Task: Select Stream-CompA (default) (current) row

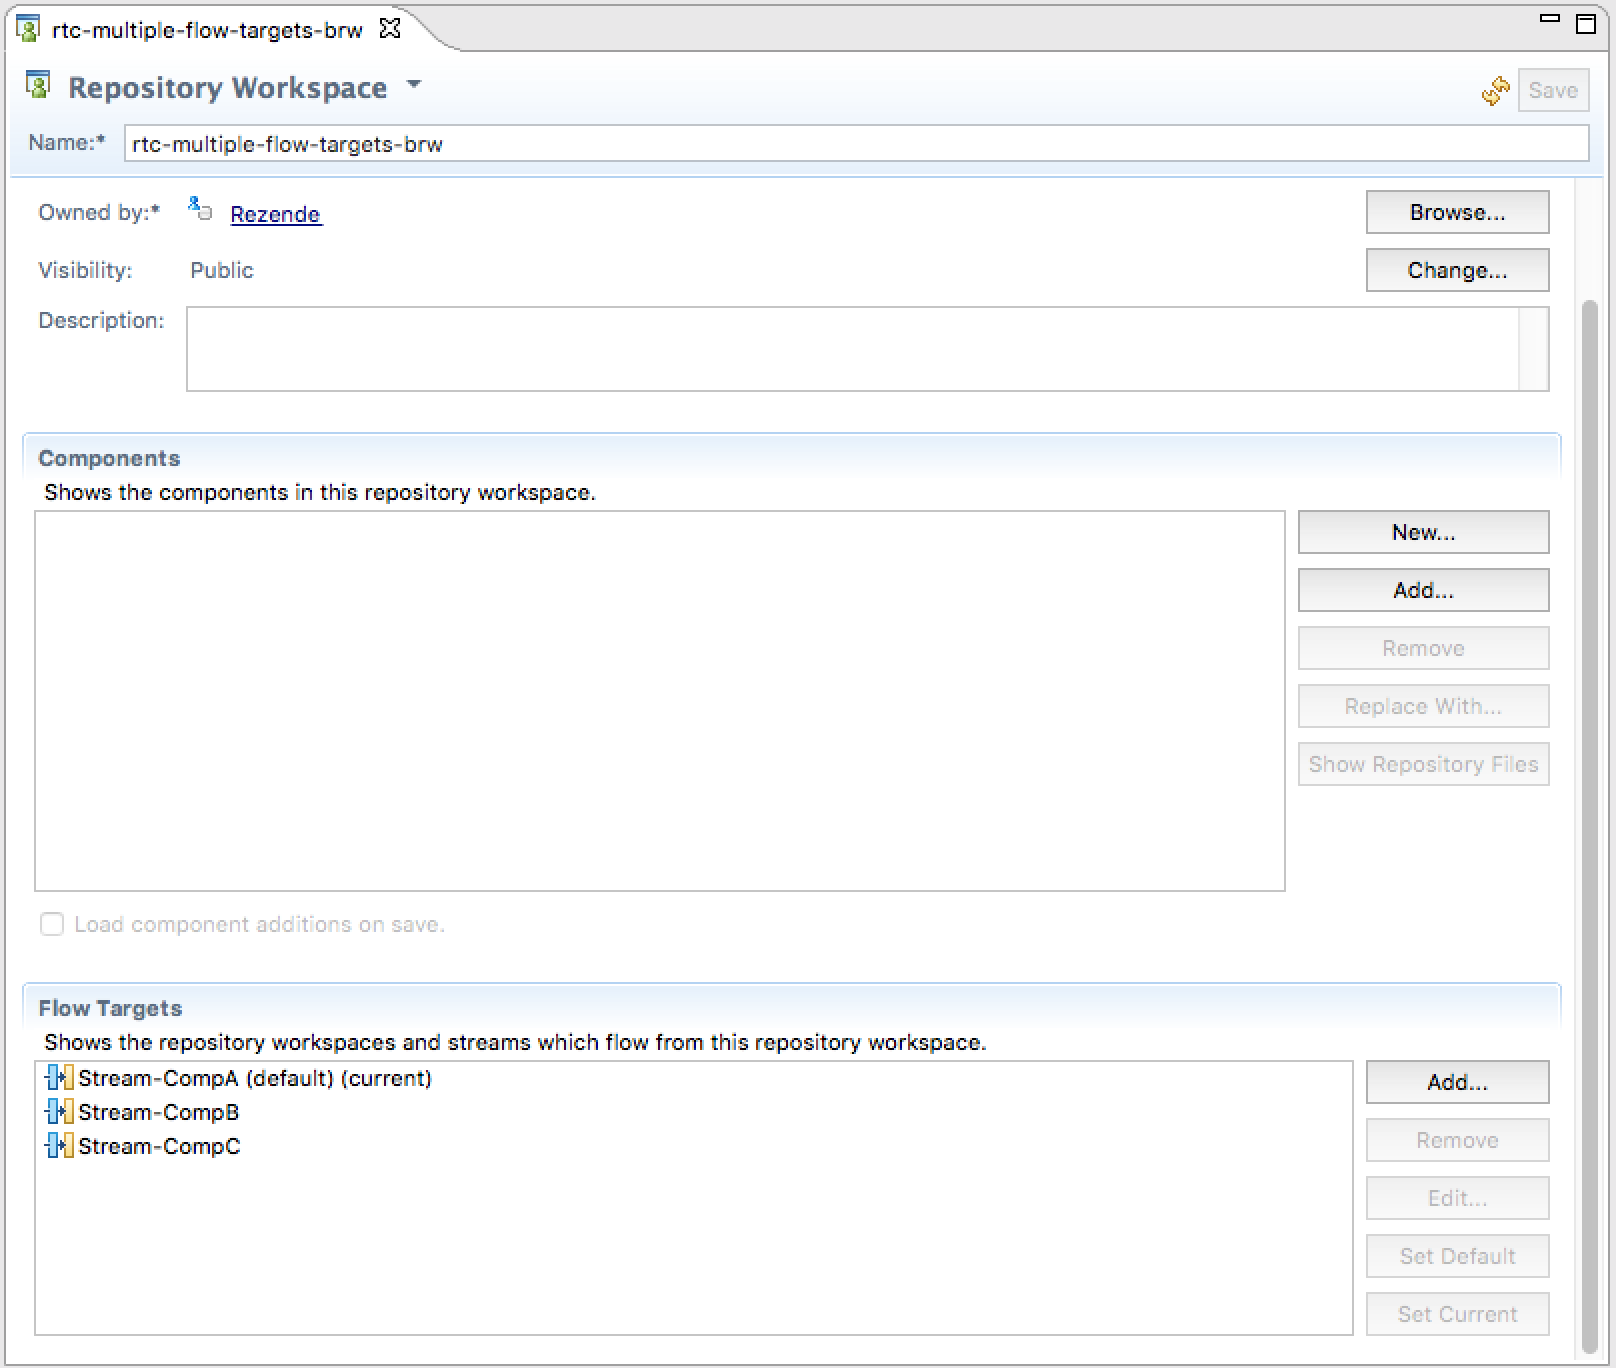Action: coord(693,1078)
